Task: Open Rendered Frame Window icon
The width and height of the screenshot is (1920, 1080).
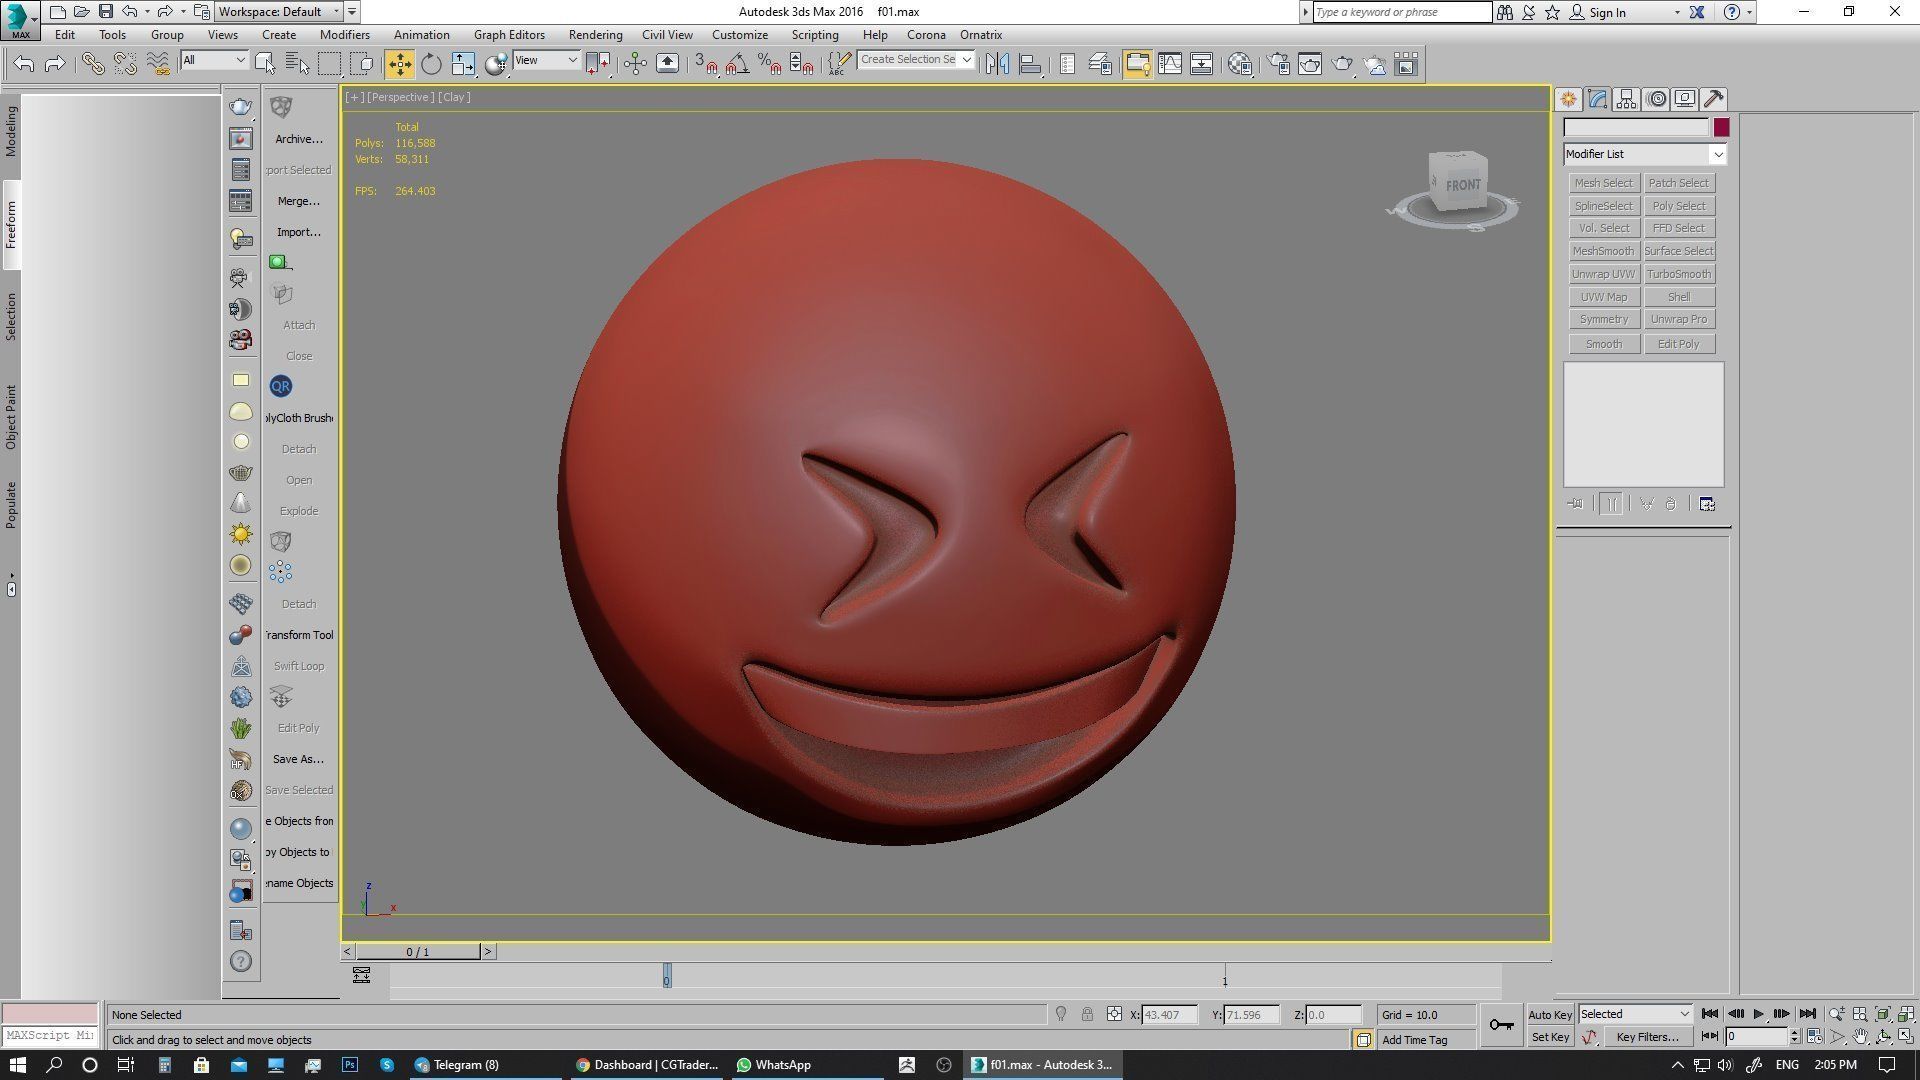Action: [1310, 64]
